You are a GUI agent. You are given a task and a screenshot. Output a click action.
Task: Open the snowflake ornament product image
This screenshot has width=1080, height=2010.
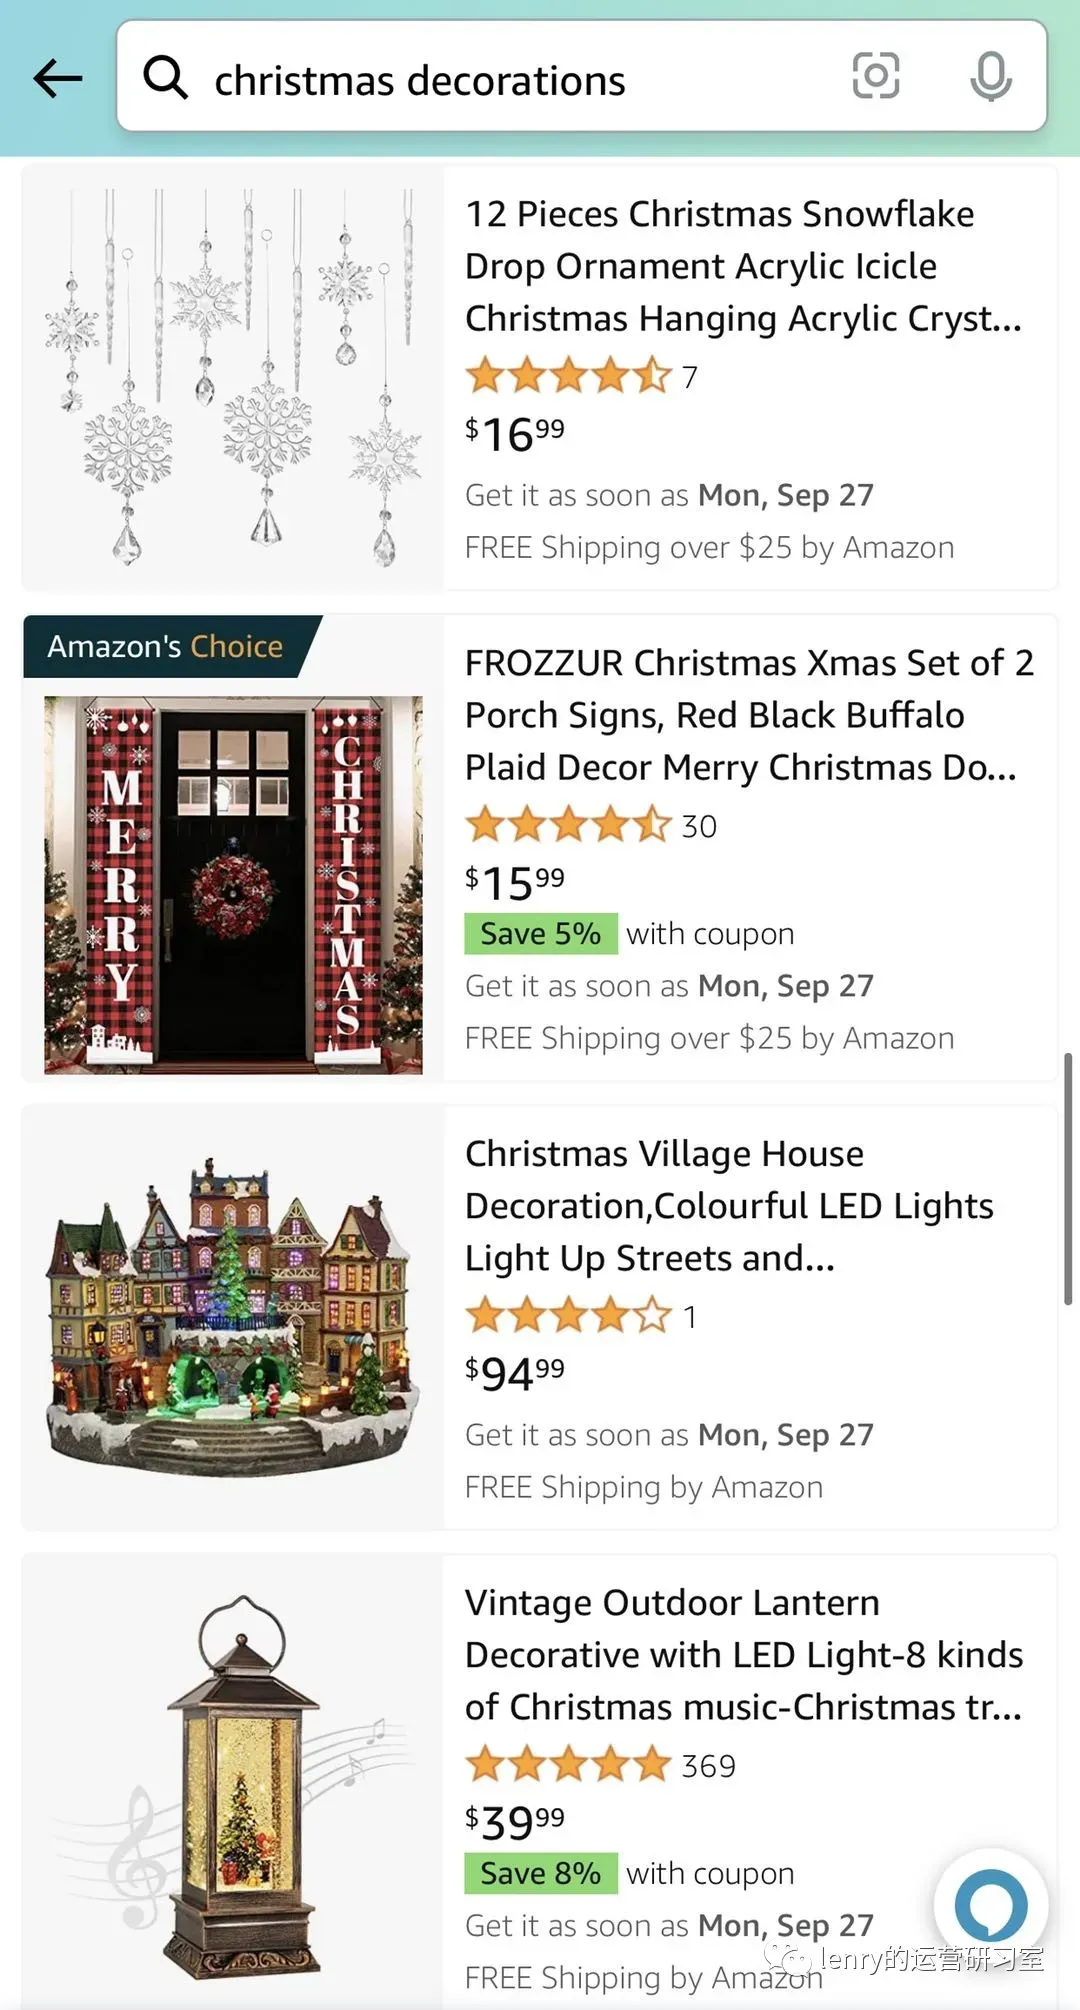233,378
